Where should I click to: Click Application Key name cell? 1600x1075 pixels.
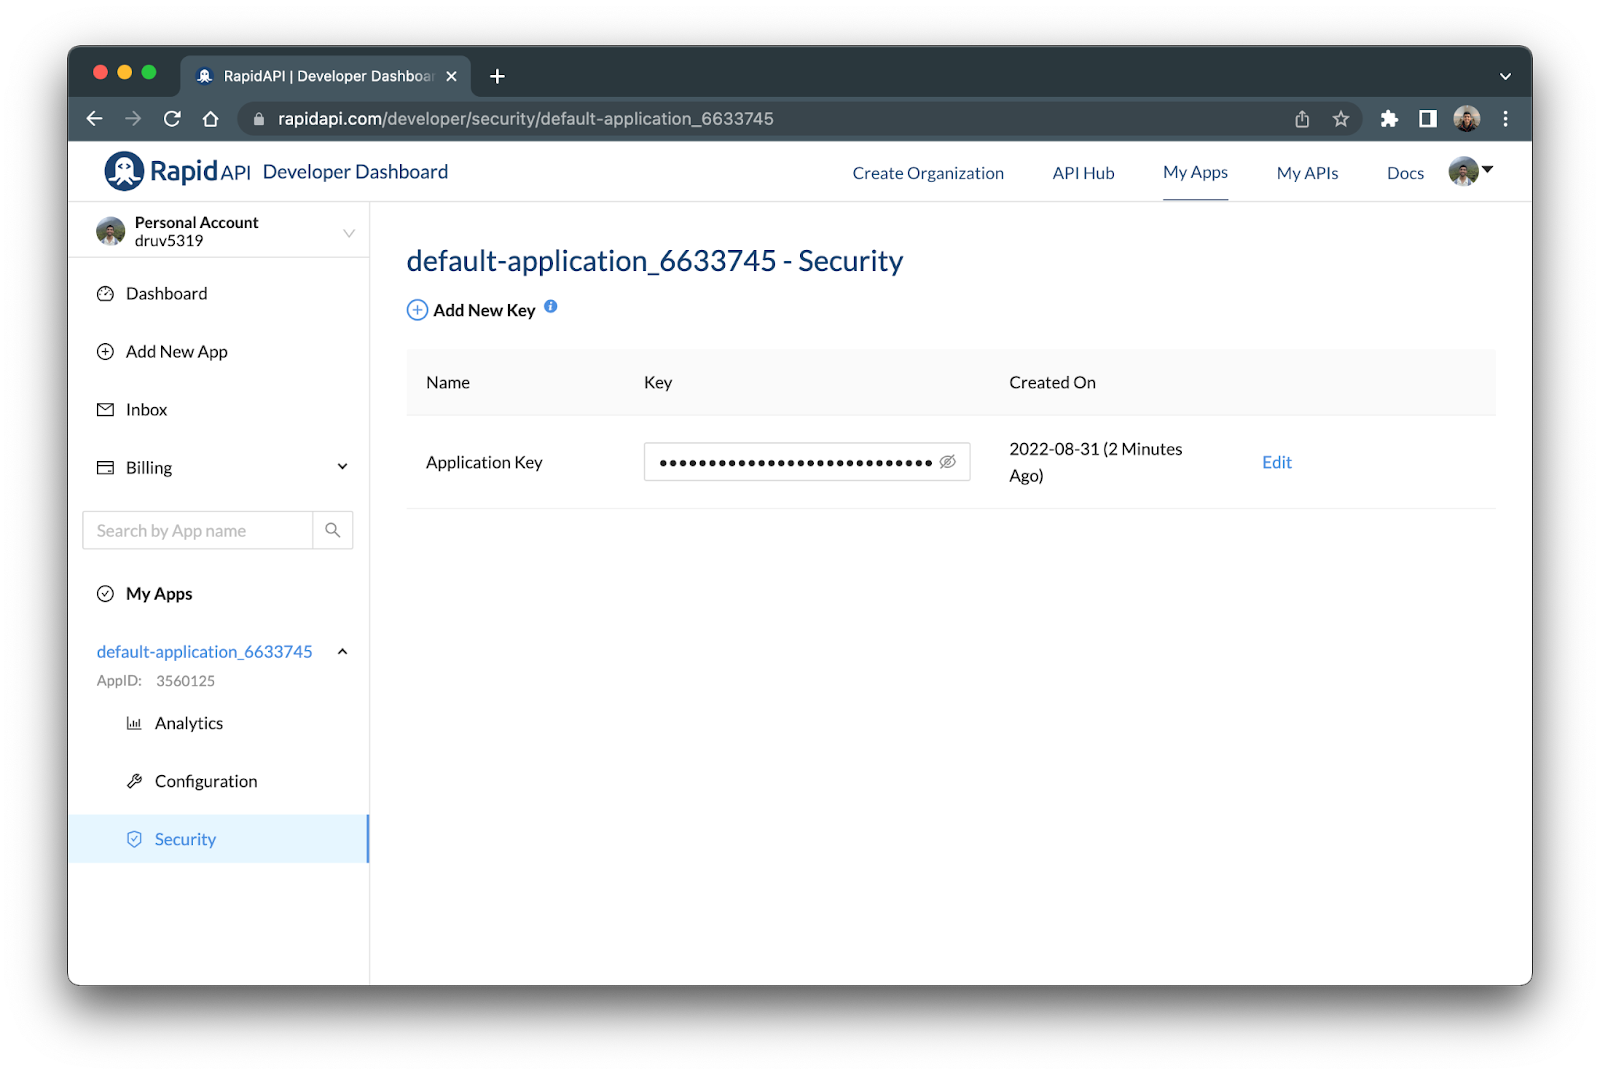tap(484, 462)
